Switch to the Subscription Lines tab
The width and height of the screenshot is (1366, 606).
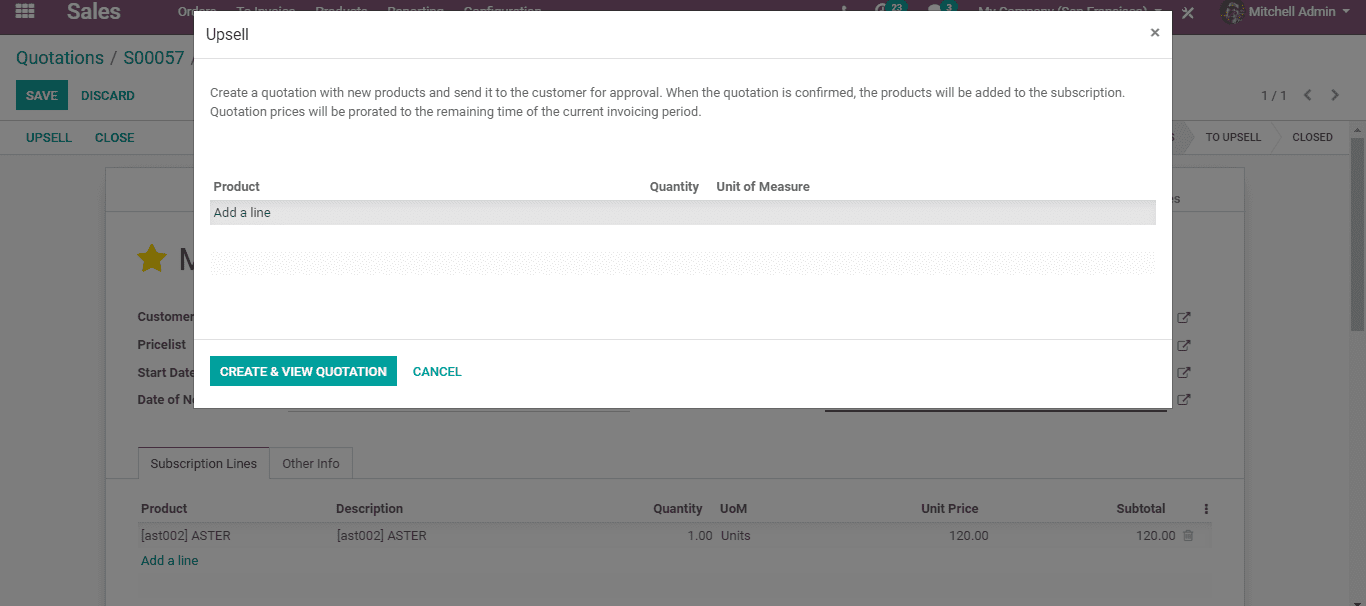[204, 463]
